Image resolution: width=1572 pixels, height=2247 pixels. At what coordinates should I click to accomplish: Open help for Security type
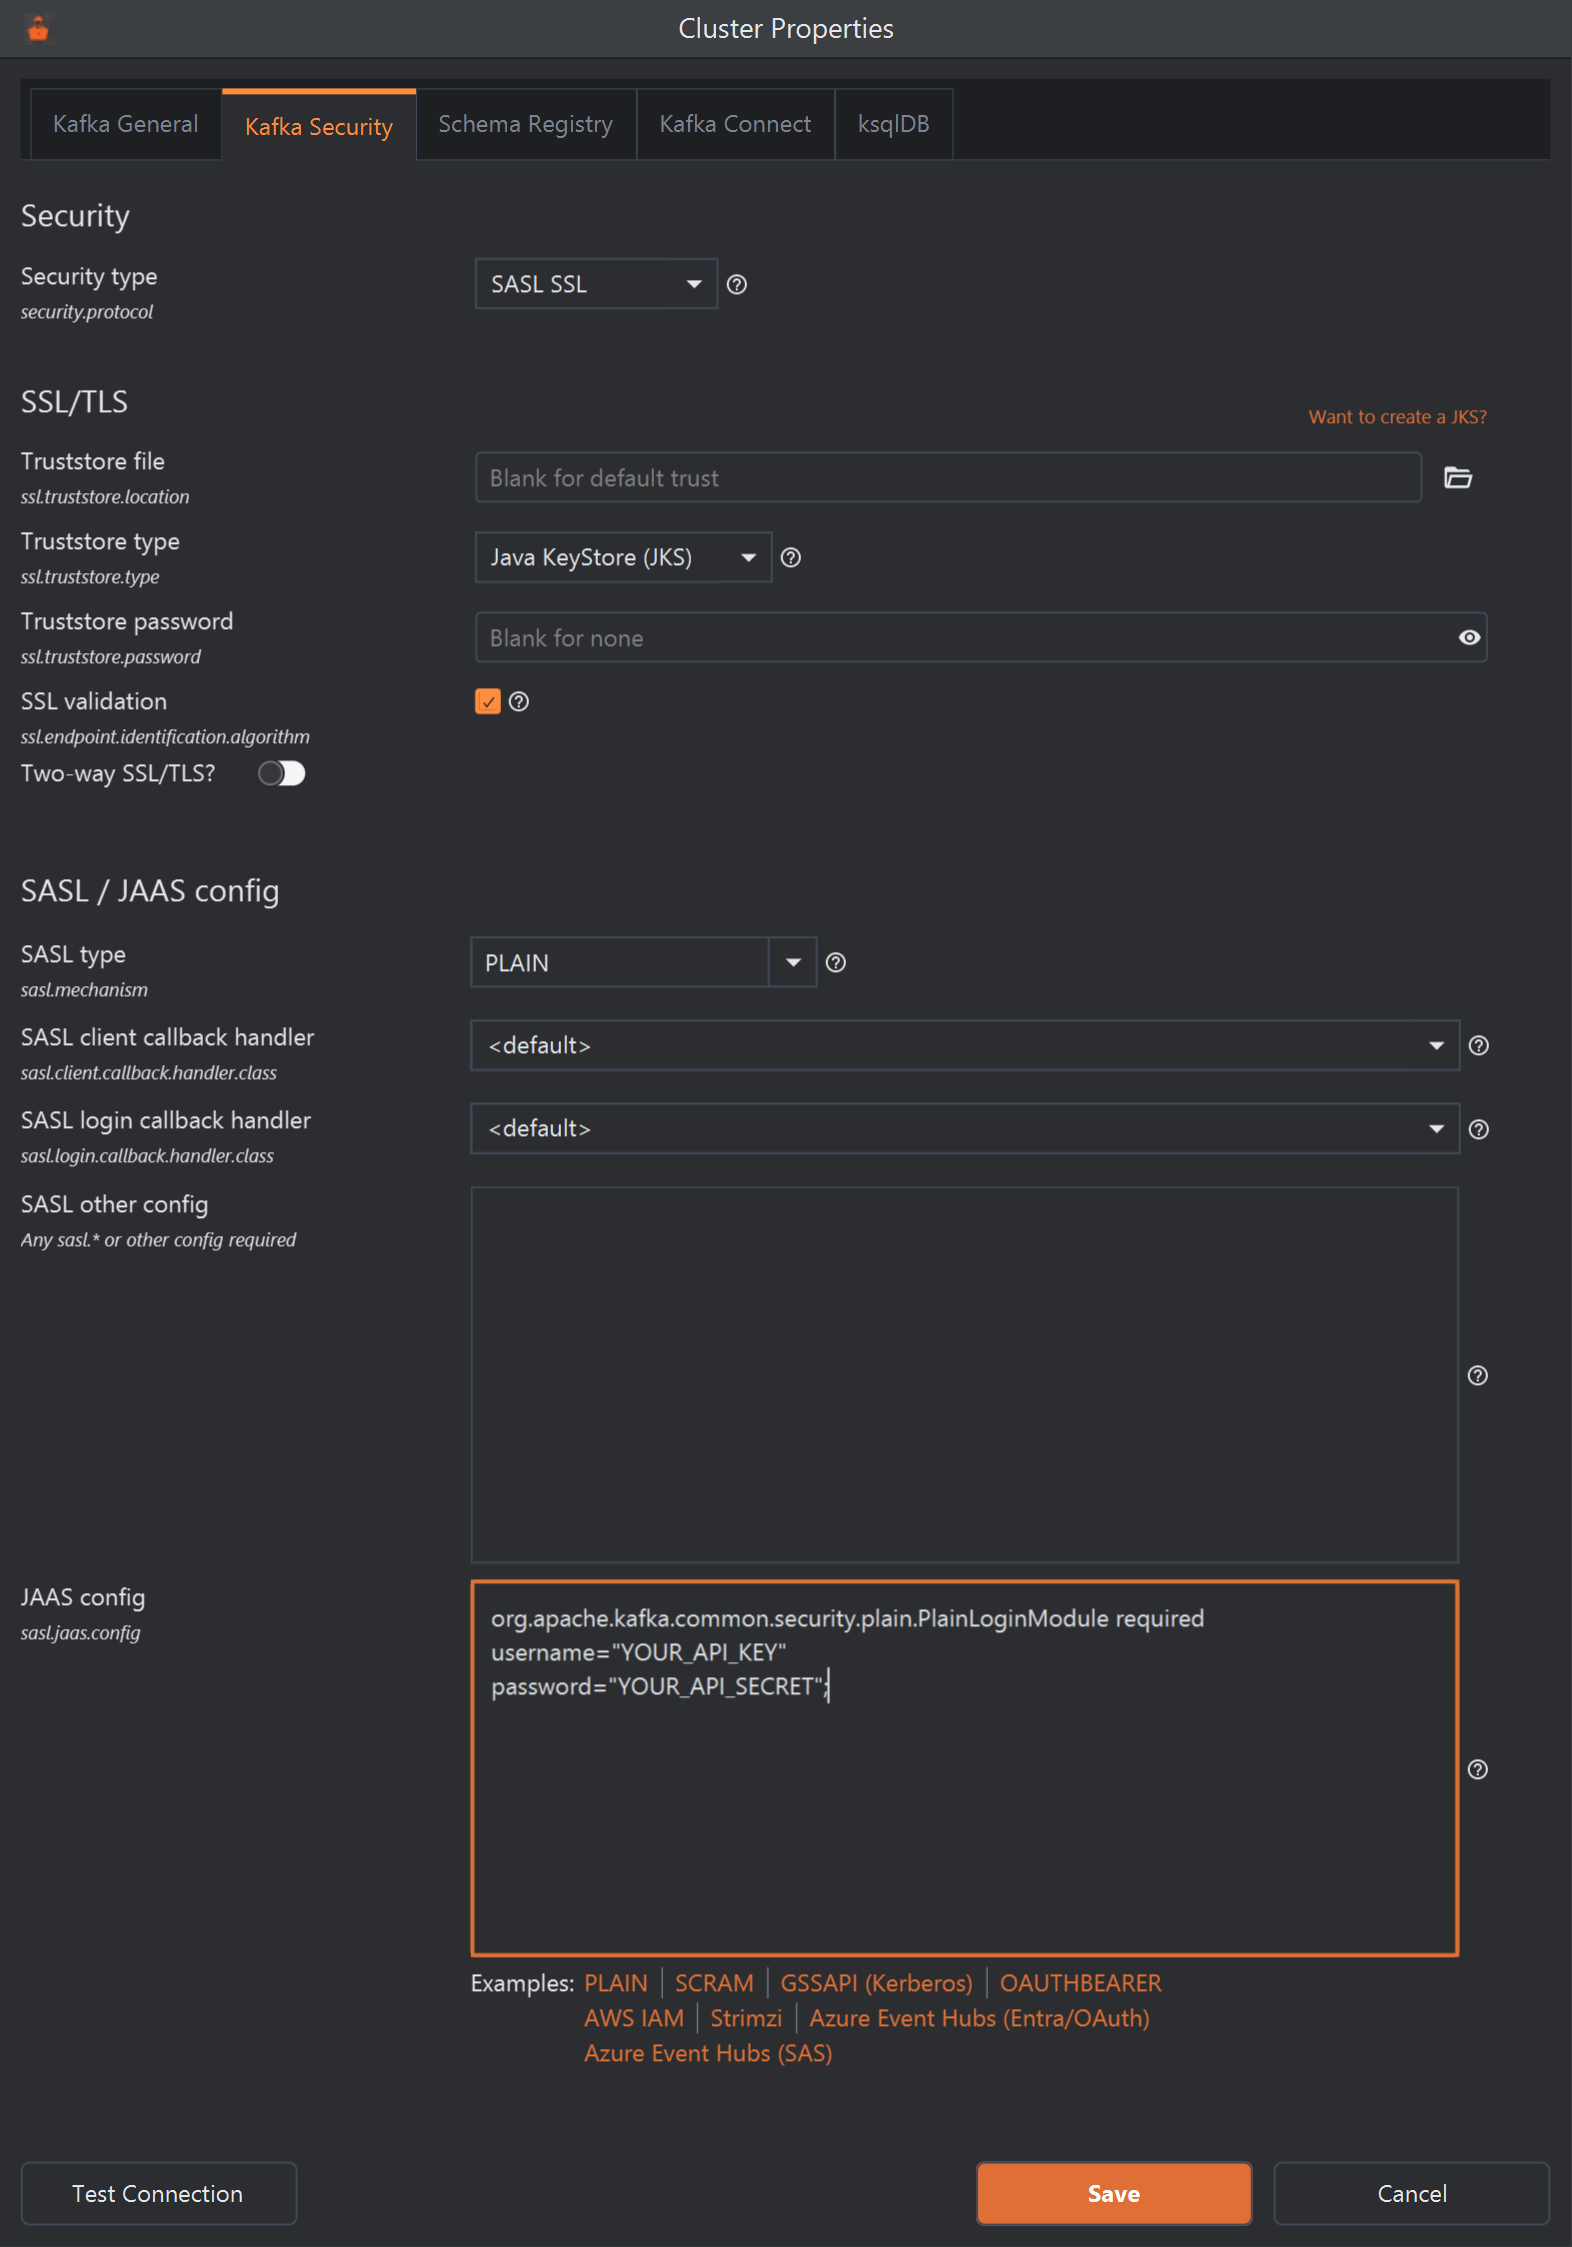[x=737, y=285]
